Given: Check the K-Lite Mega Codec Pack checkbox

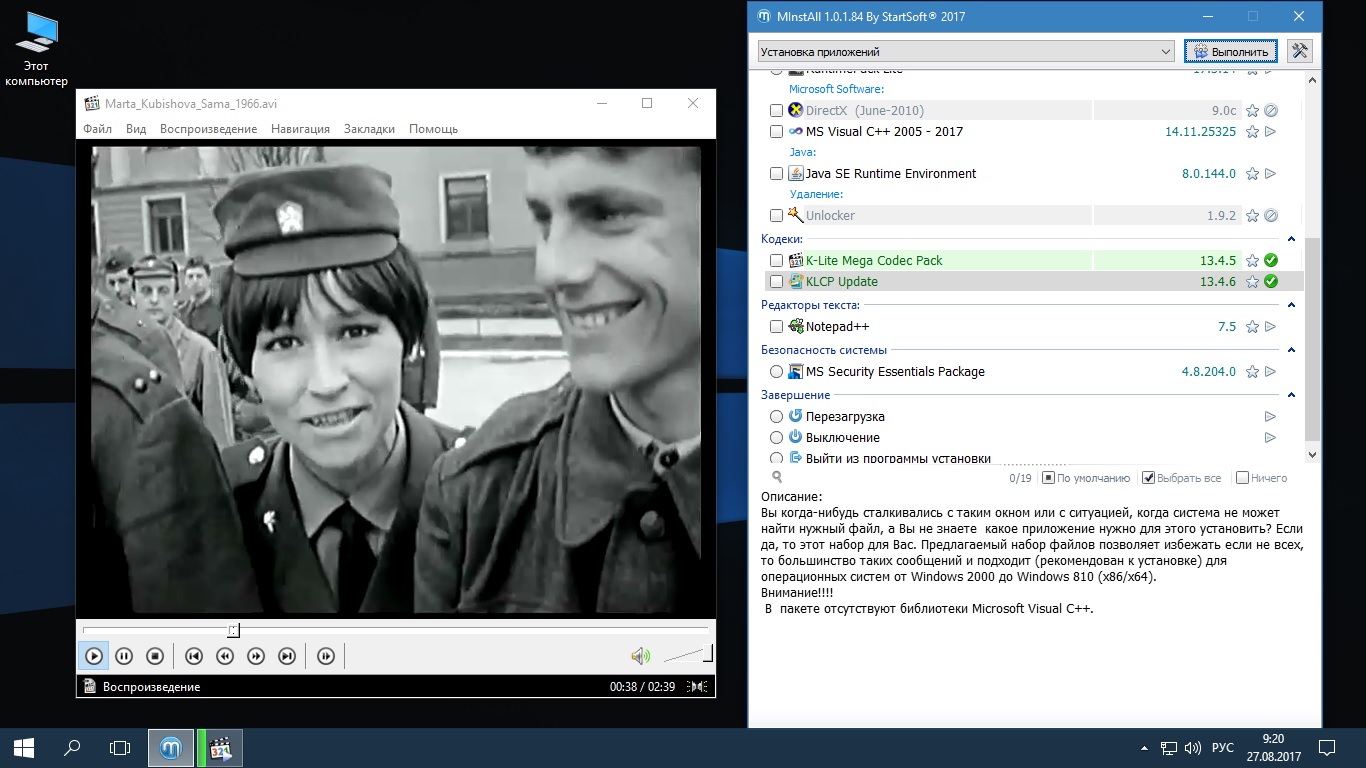Looking at the screenshot, I should [x=777, y=261].
